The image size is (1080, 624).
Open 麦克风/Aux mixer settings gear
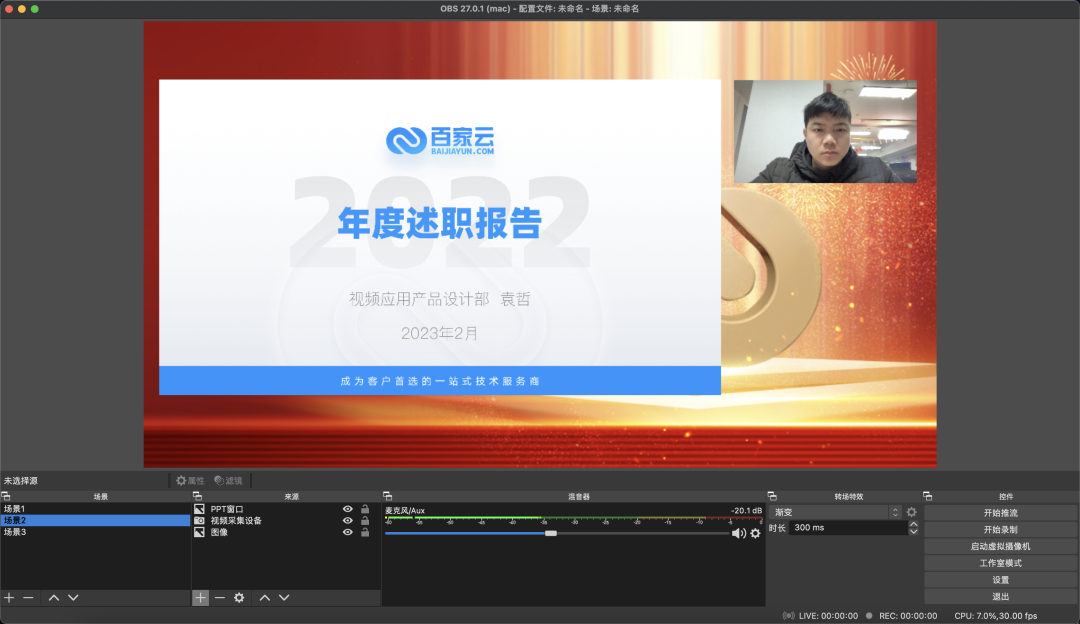coord(755,533)
